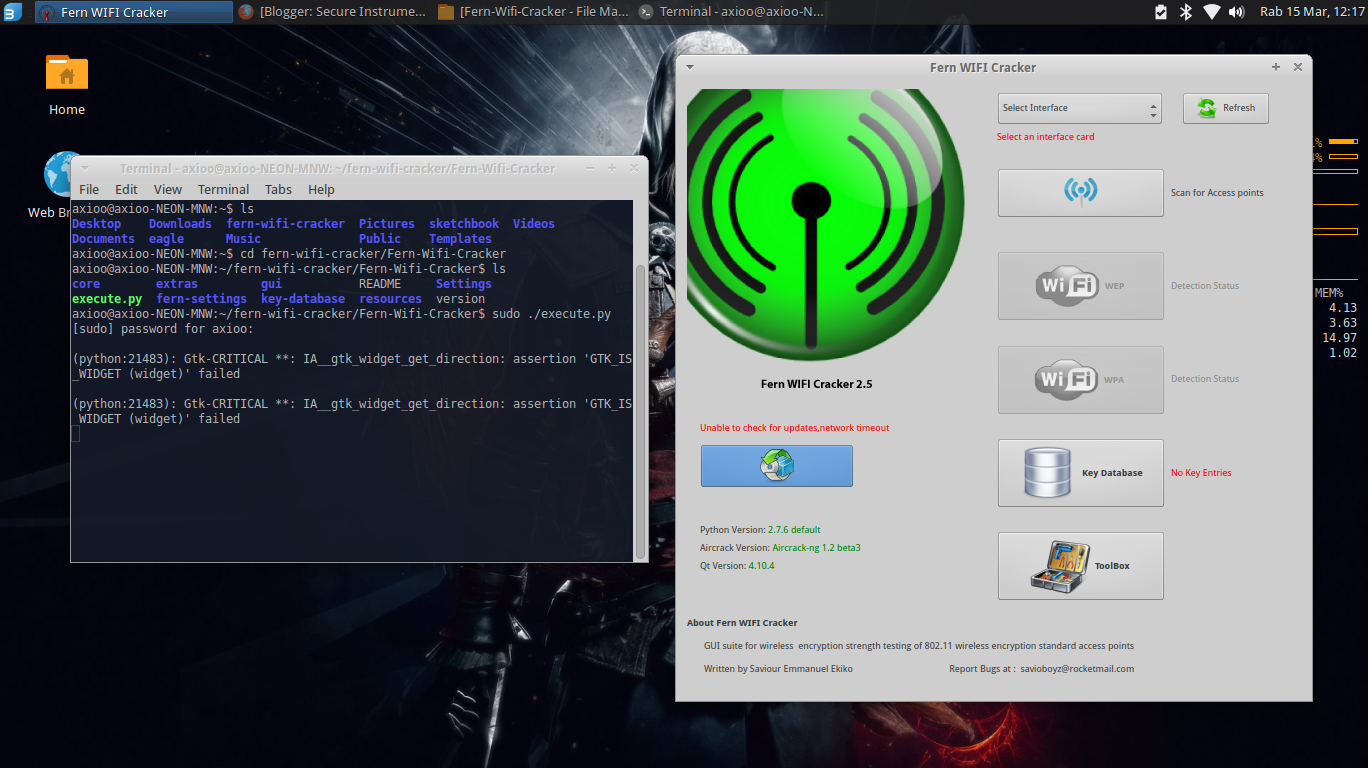Open the Tabs menu in Terminal
The image size is (1368, 768).
click(278, 189)
